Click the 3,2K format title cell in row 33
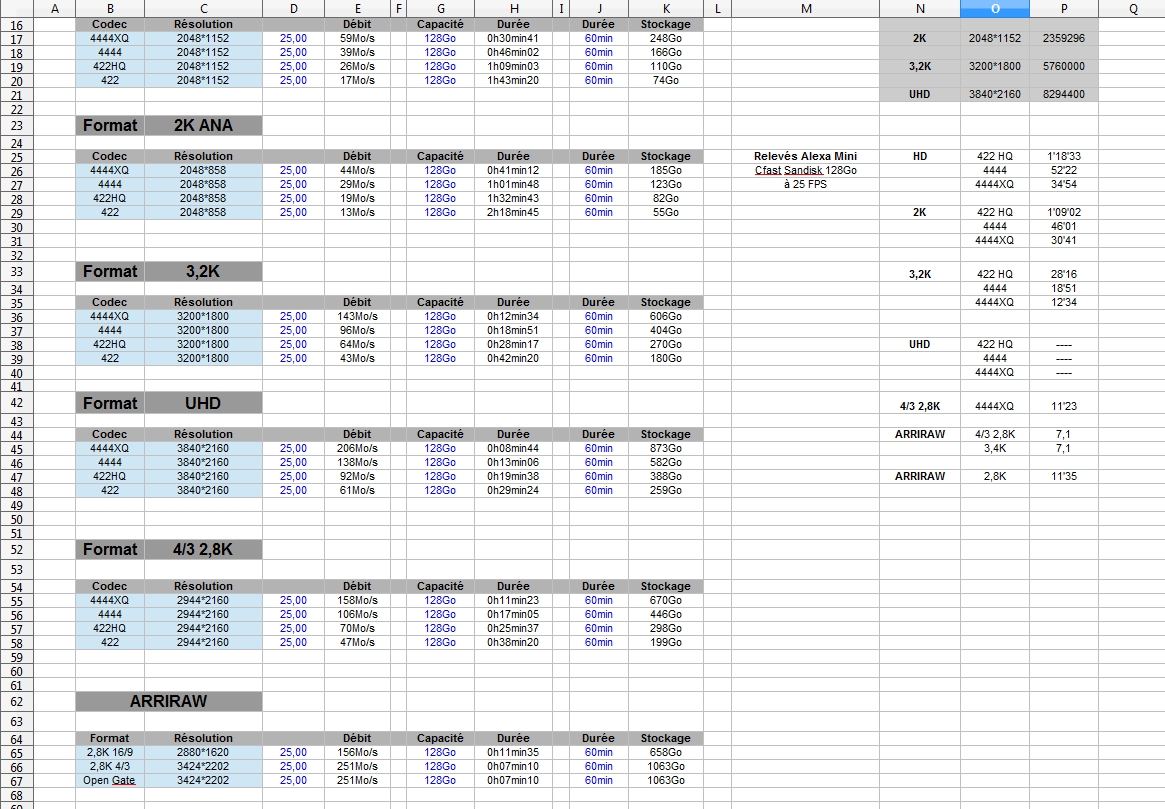 tap(203, 272)
